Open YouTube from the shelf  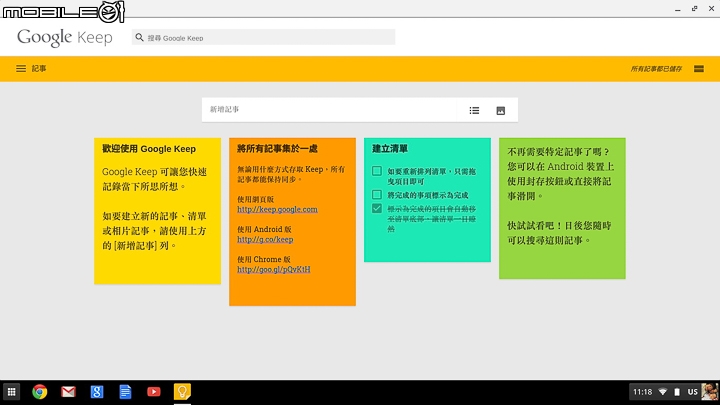click(x=154, y=392)
